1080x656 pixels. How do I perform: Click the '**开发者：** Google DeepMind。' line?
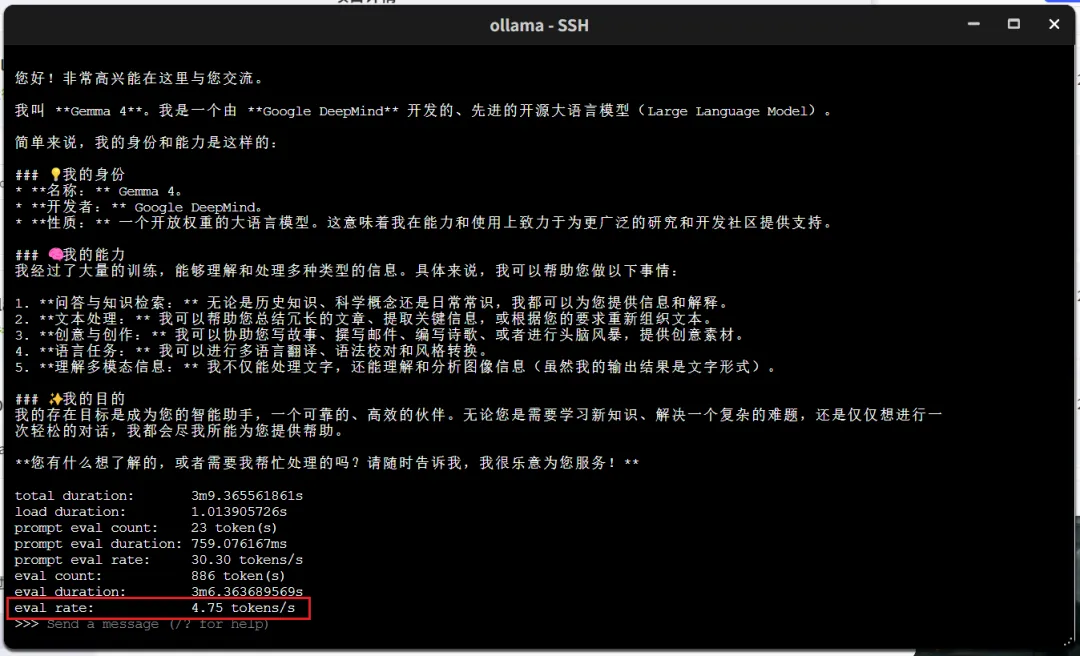138,207
